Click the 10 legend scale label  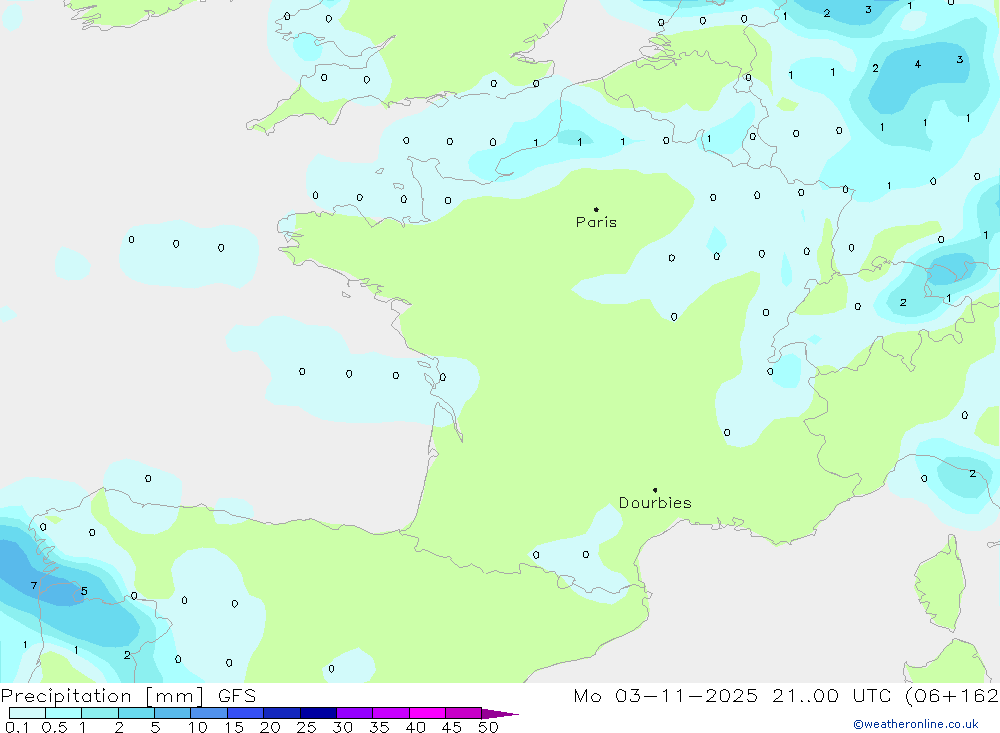coord(198,727)
